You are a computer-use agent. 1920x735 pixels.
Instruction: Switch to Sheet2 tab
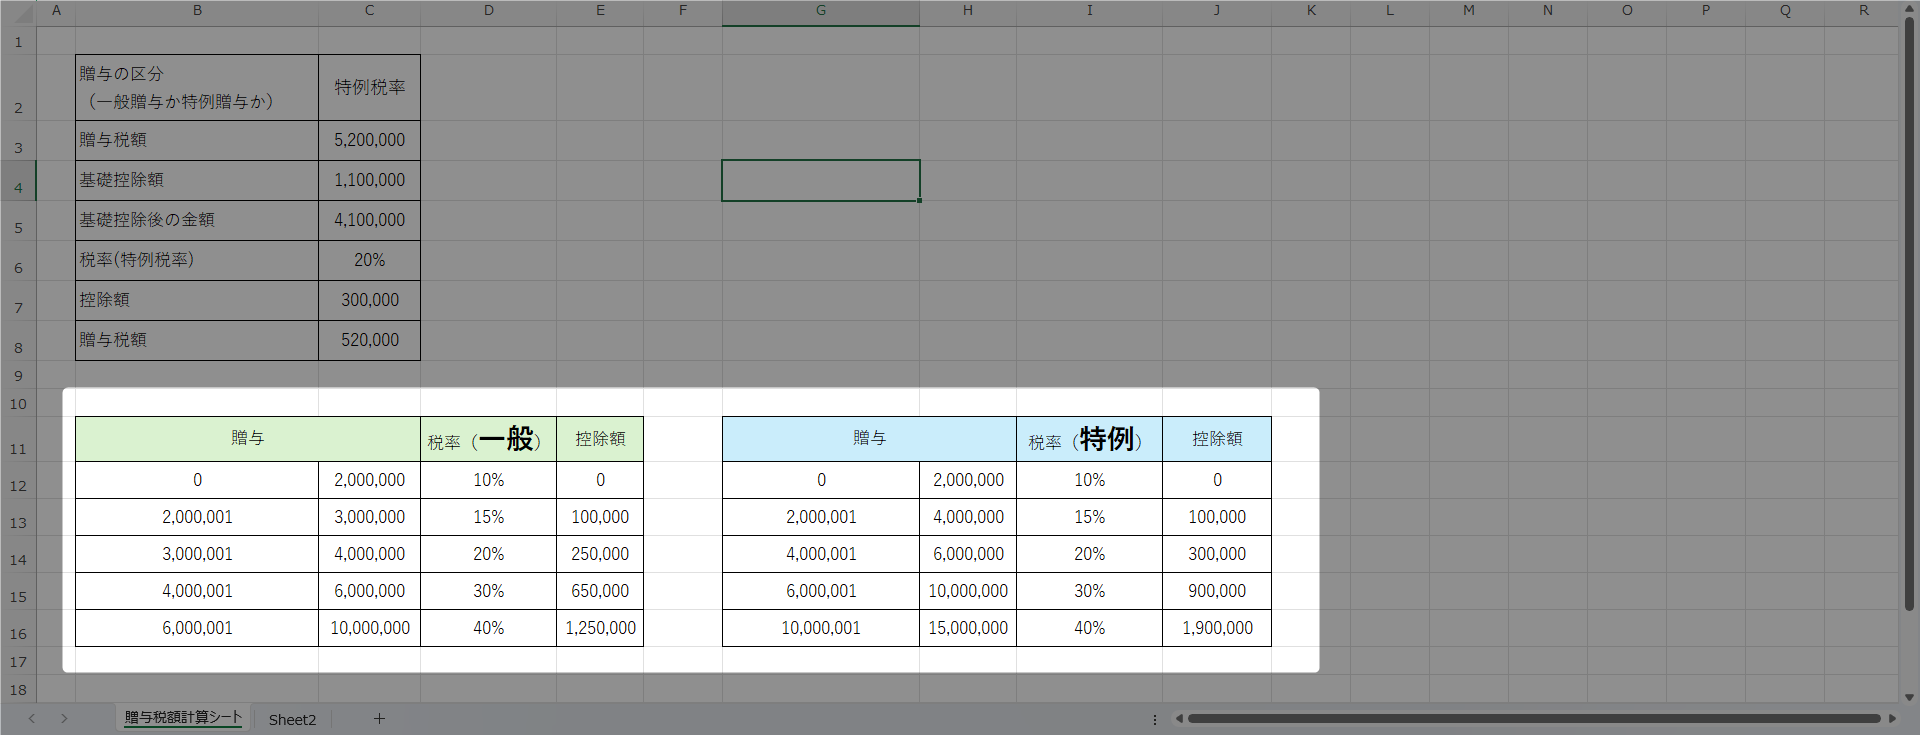coord(292,719)
